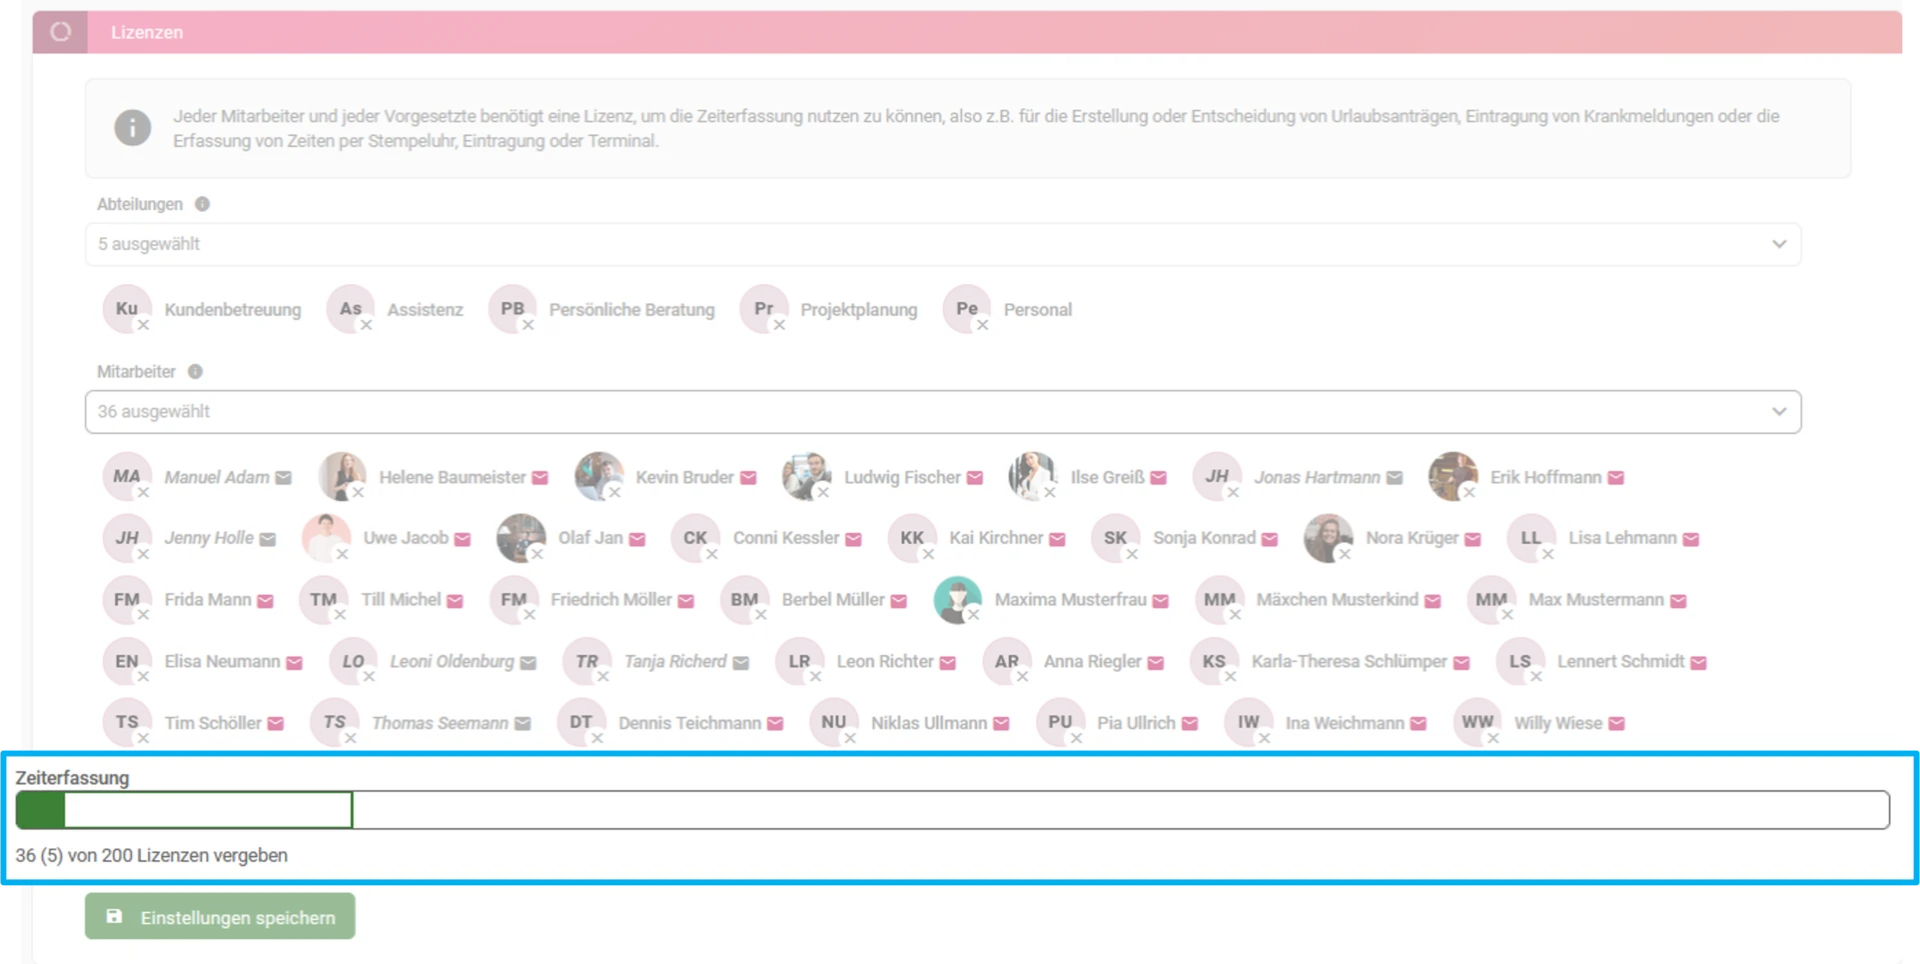Click mail icon next to Uwe Jacob
Viewport: 1920px width, 964px height.
point(462,539)
